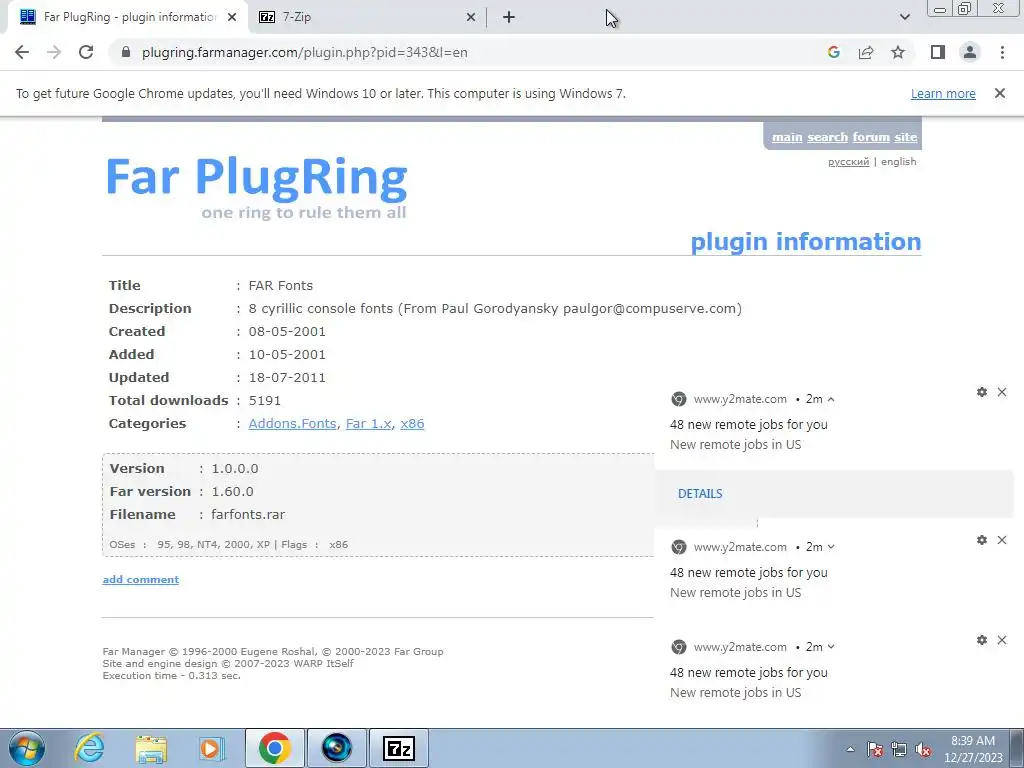The image size is (1024, 768).
Task: Collapse the first y2mate notification chevron
Action: tap(831, 399)
